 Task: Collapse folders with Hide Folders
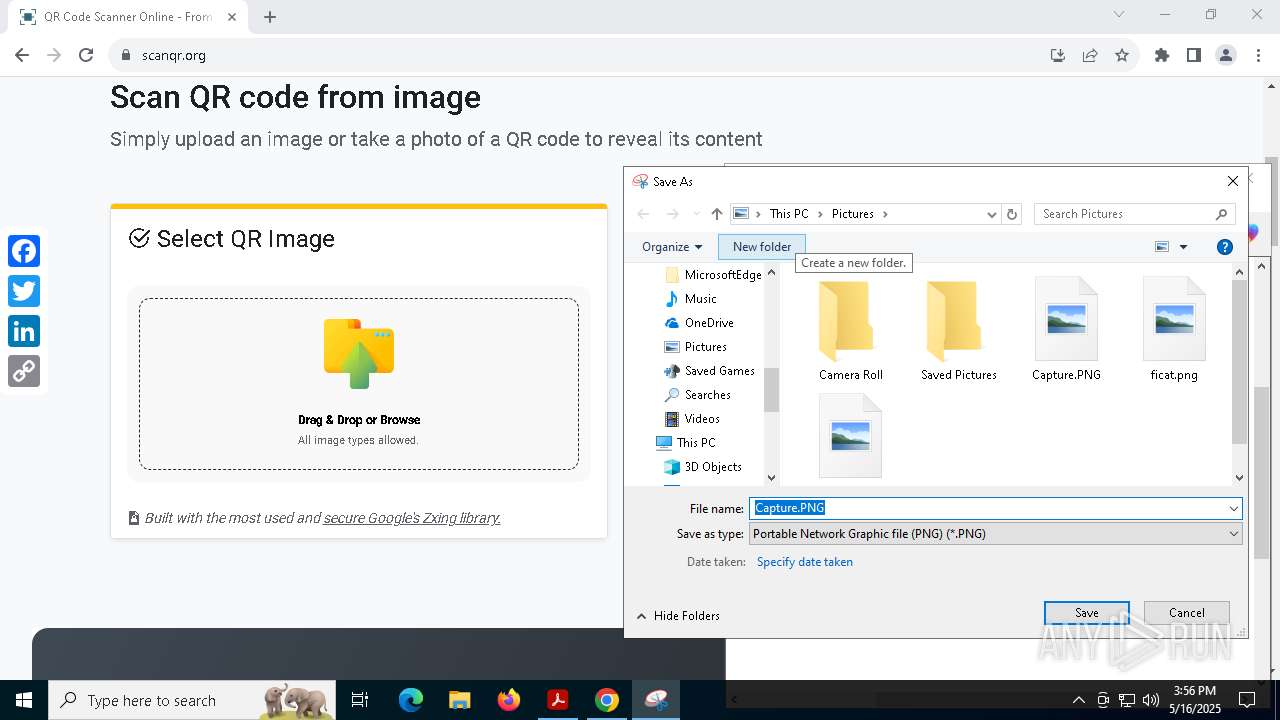click(x=678, y=616)
